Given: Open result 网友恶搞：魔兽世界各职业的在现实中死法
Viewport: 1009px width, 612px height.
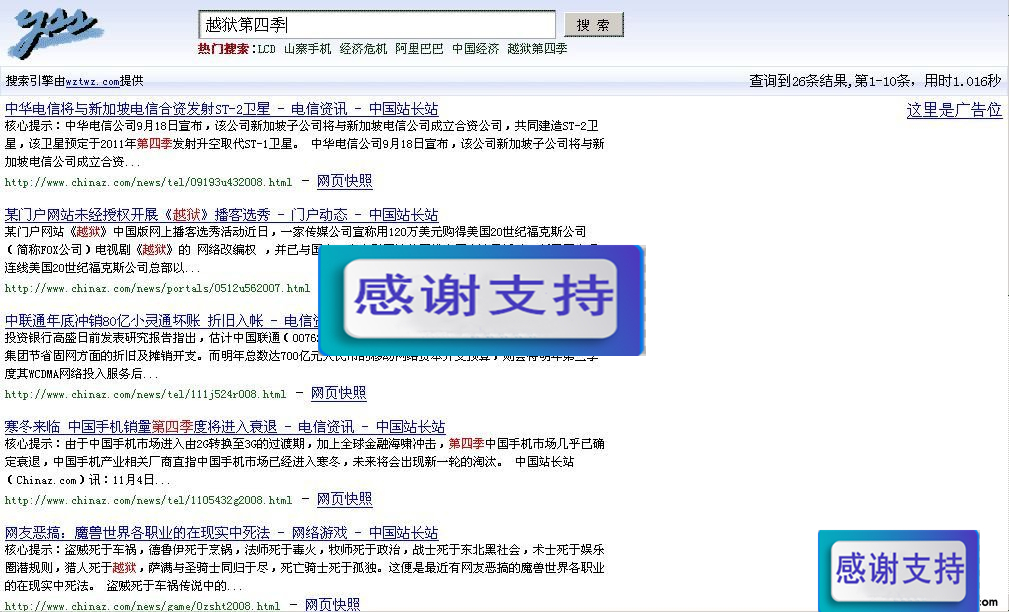Looking at the screenshot, I should (x=221, y=533).
